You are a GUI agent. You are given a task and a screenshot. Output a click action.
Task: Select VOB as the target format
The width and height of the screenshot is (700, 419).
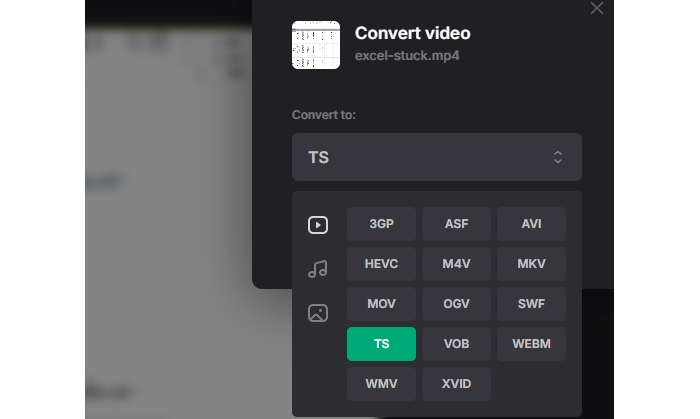pyautogui.click(x=456, y=344)
